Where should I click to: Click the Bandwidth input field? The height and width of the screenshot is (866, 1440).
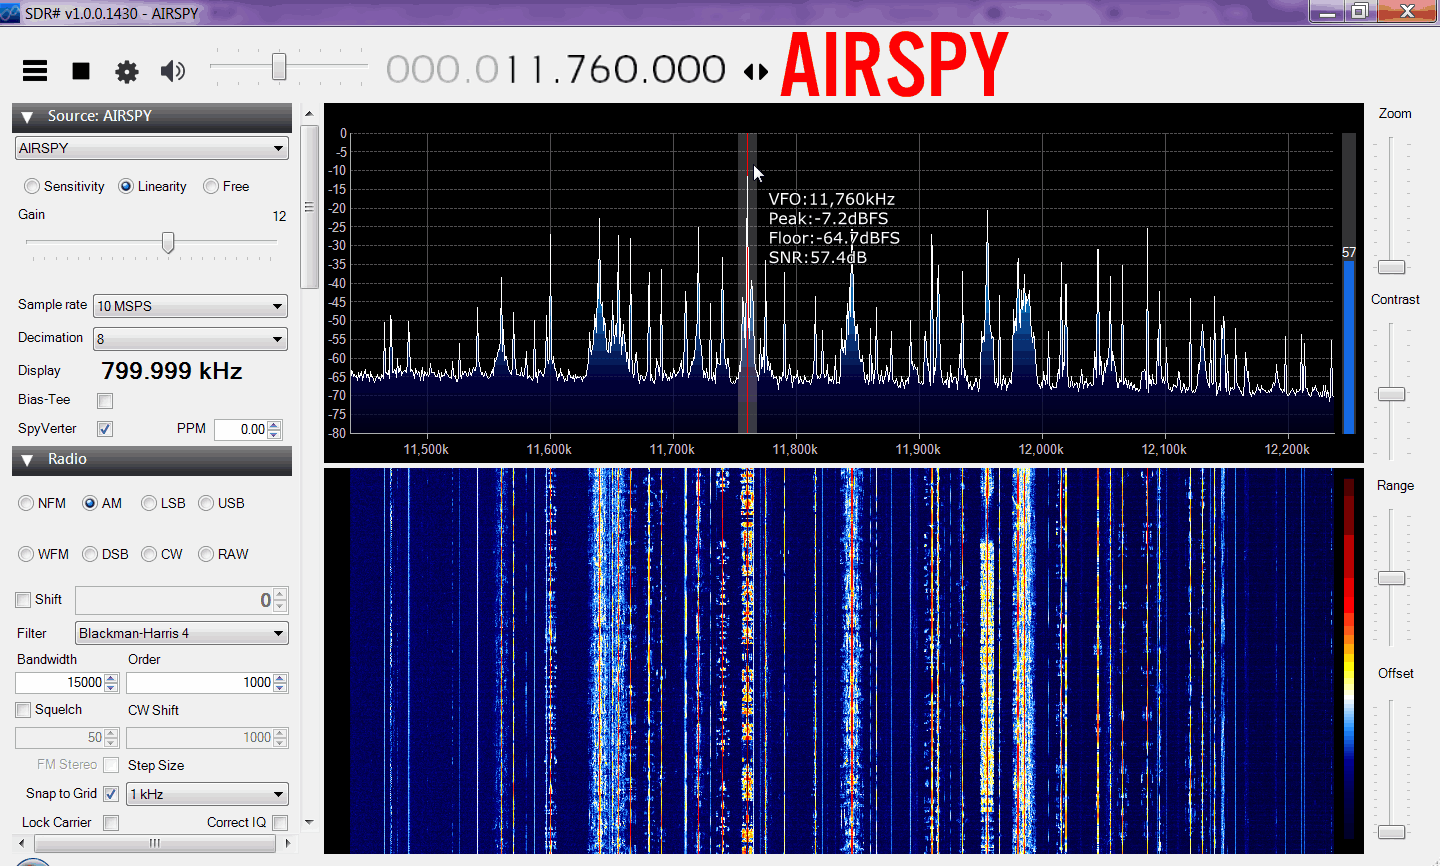point(60,682)
